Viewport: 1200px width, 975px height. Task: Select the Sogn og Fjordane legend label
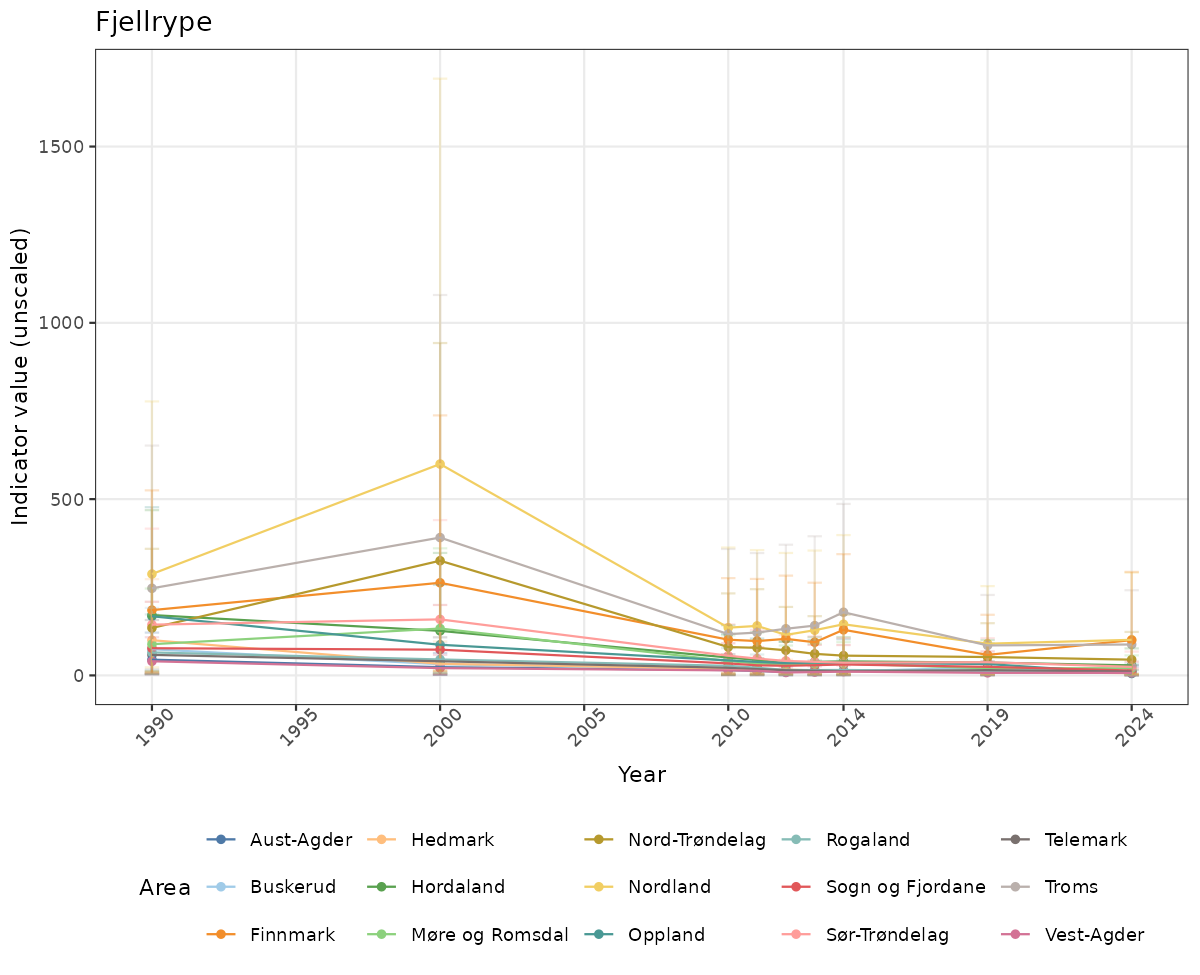coord(905,887)
